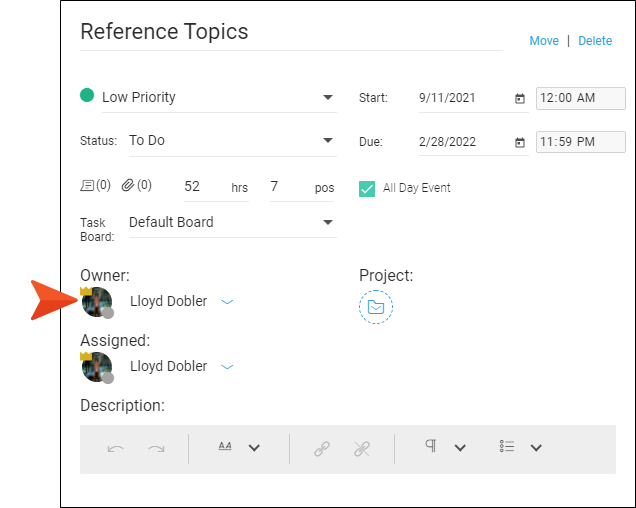Expand the Owner Lloyd Dobler chevron
The width and height of the screenshot is (636, 508).
coord(227,302)
